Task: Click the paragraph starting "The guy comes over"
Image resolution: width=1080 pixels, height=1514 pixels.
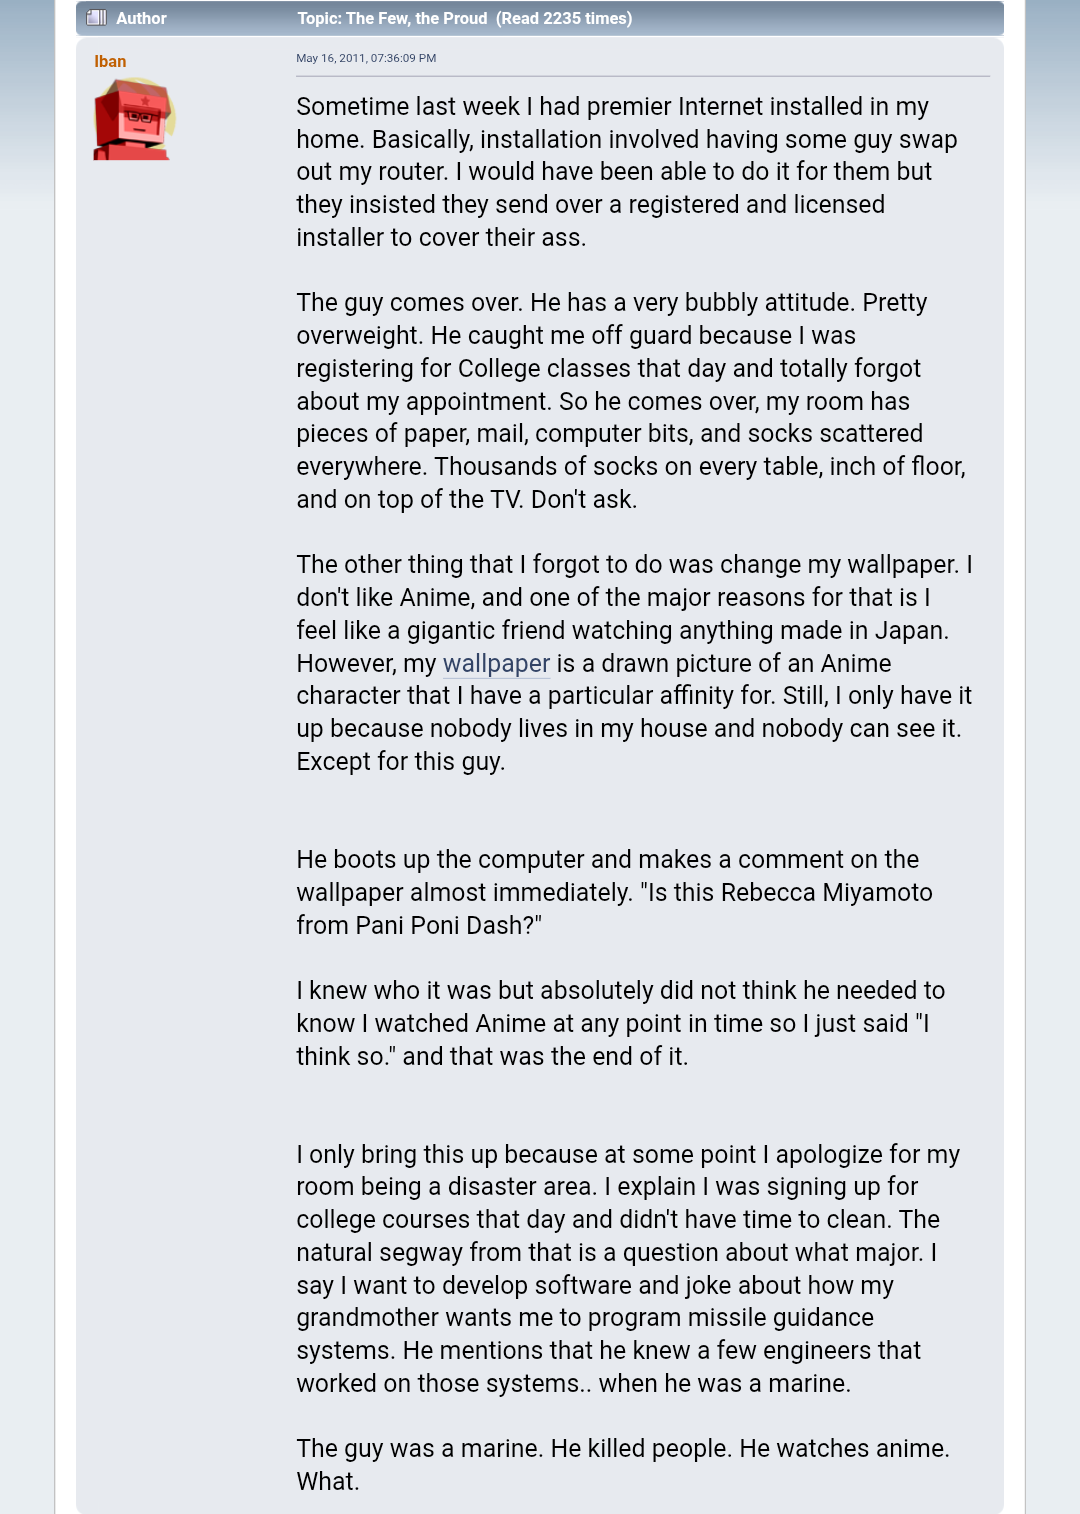Action: 632,401
